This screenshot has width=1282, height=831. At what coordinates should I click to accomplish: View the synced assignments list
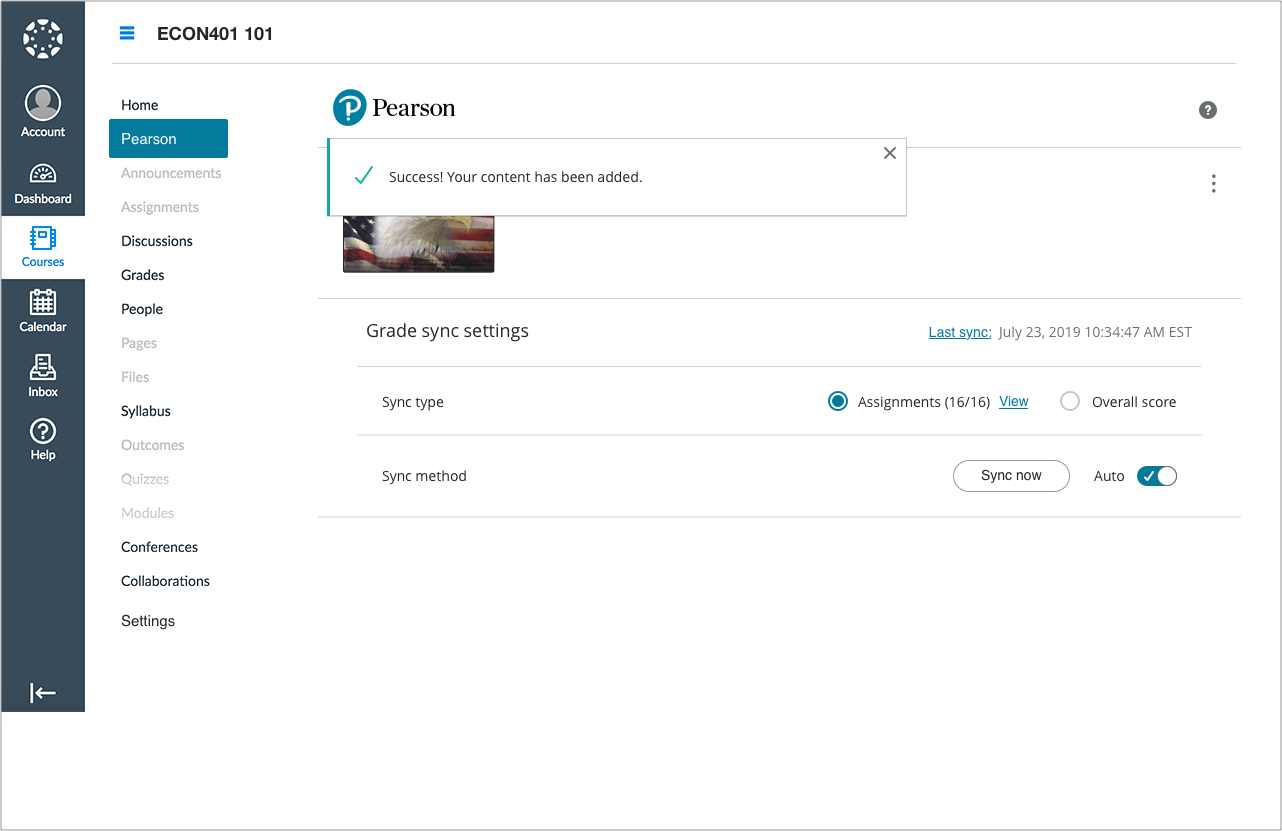[1014, 401]
